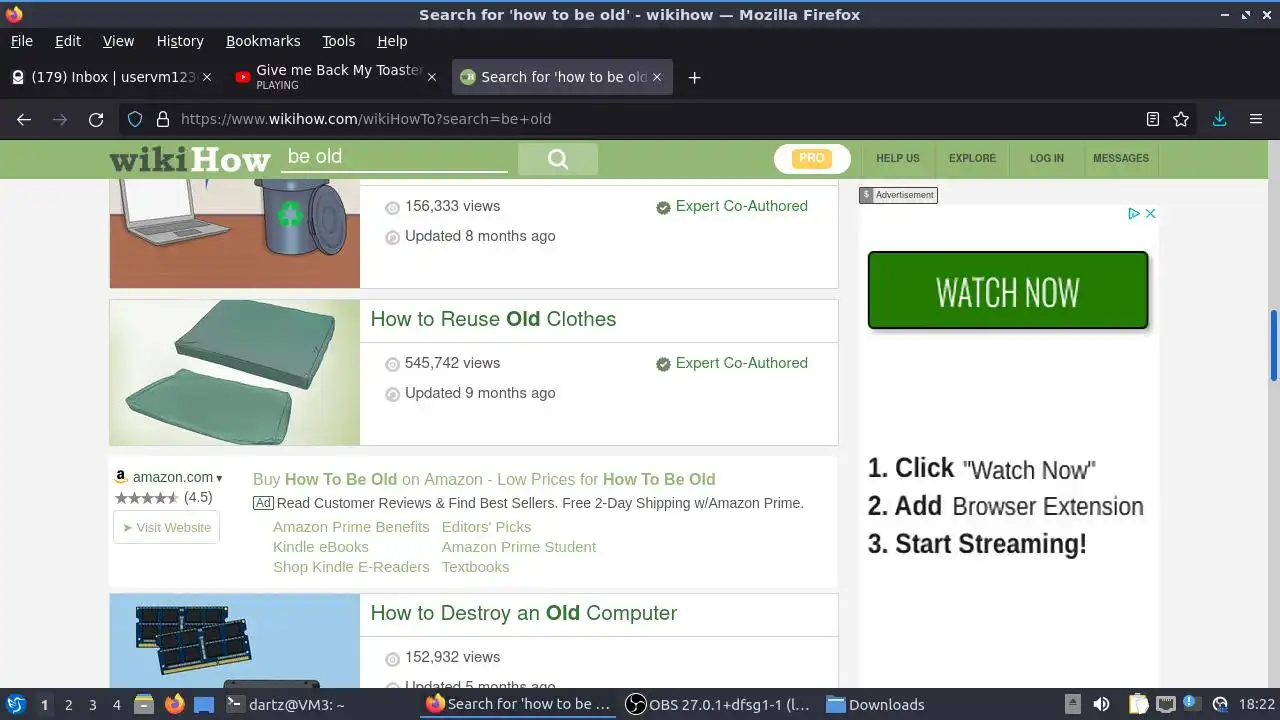Switch to the Inbox uservm123 tab
This screenshot has width=1280, height=720.
click(112, 77)
